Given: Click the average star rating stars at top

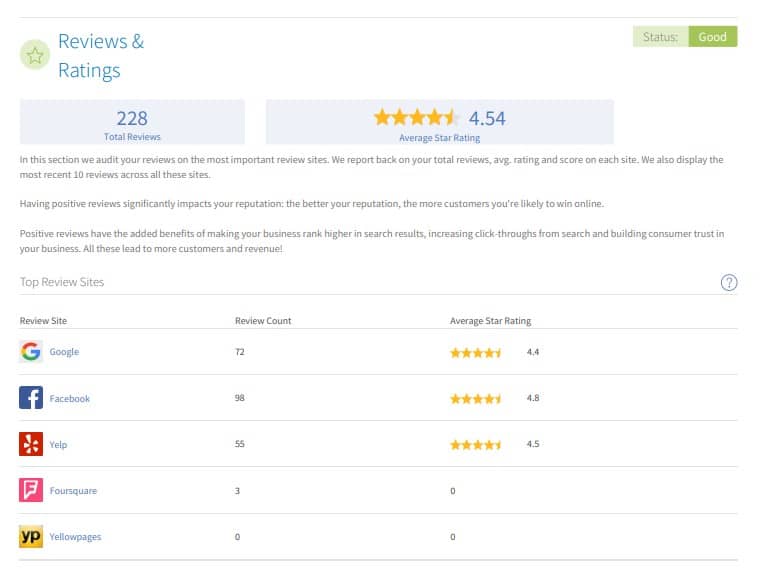Looking at the screenshot, I should click(x=417, y=118).
